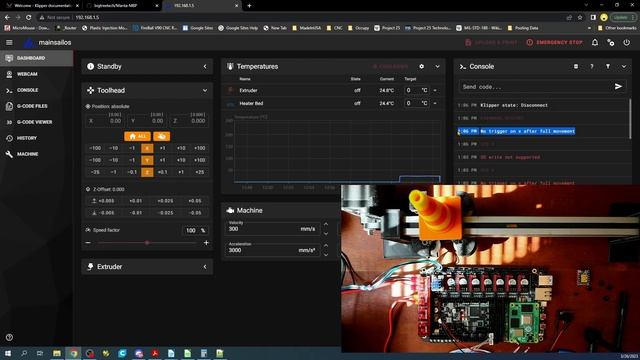Move Y axis by -10
The width and height of the screenshot is (640, 360).
click(114, 160)
